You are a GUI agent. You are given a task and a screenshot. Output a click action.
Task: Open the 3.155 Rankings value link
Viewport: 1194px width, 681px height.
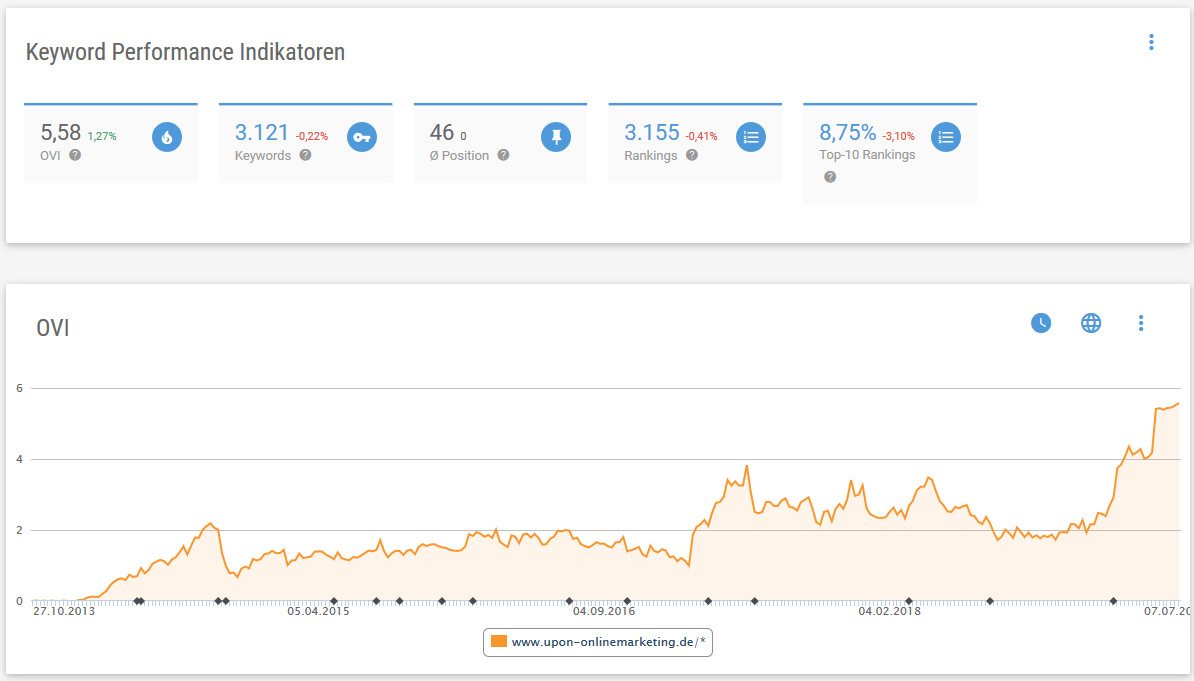pos(651,132)
